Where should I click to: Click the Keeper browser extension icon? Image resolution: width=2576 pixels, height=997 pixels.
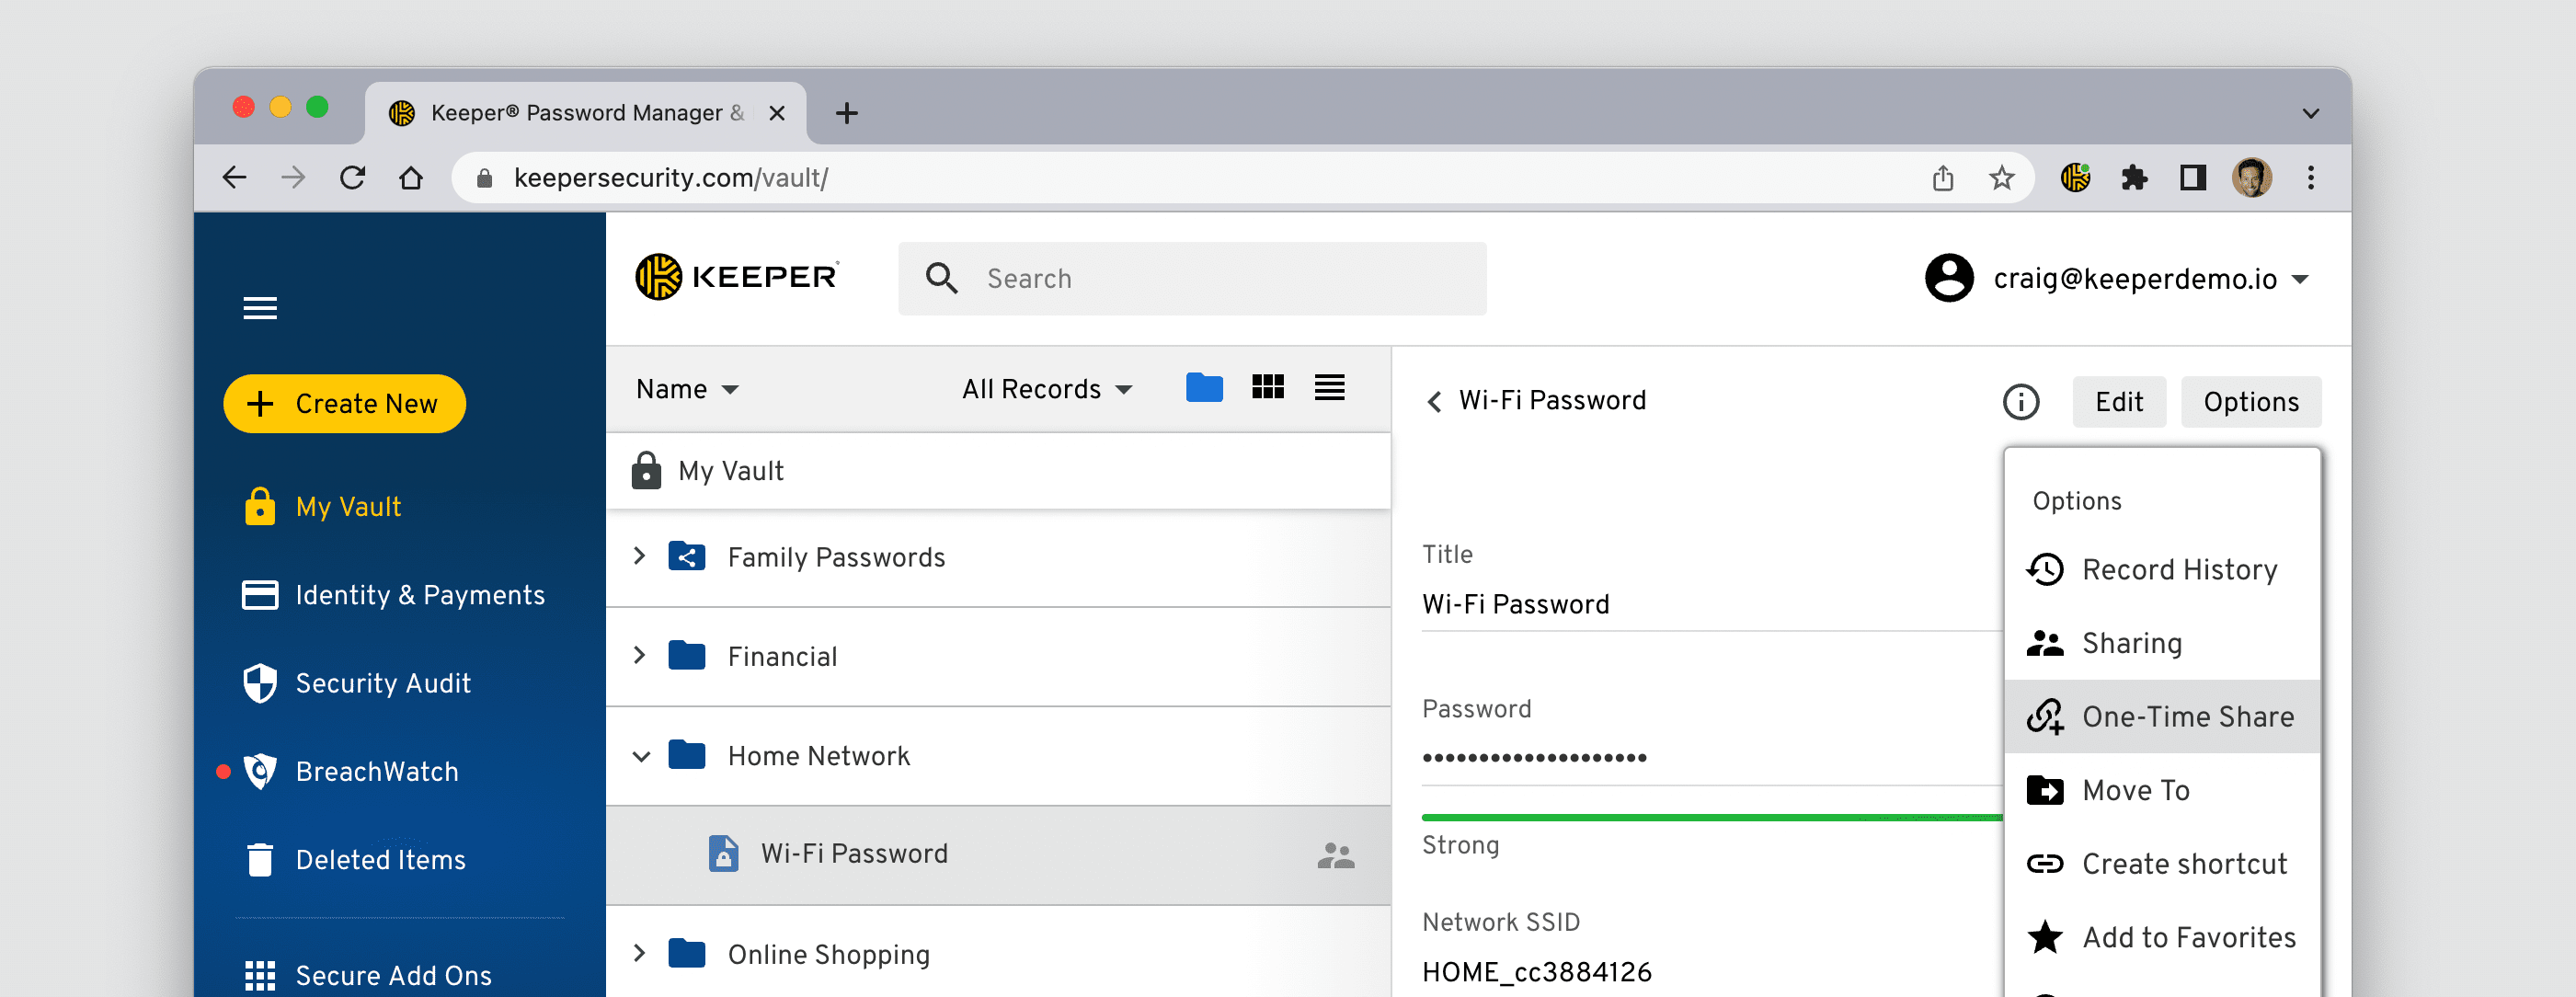click(x=2075, y=178)
